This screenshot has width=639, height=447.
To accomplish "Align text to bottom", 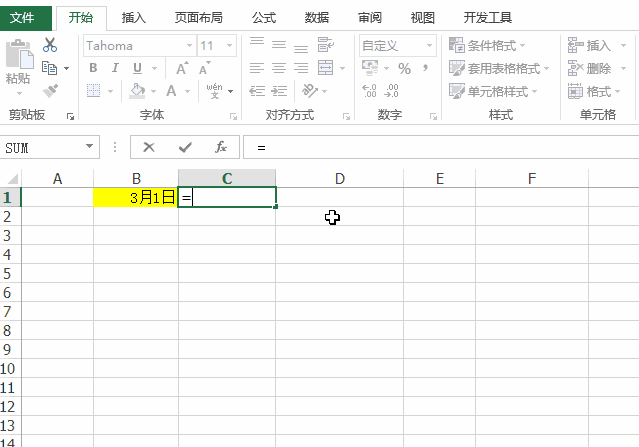I will [x=301, y=46].
